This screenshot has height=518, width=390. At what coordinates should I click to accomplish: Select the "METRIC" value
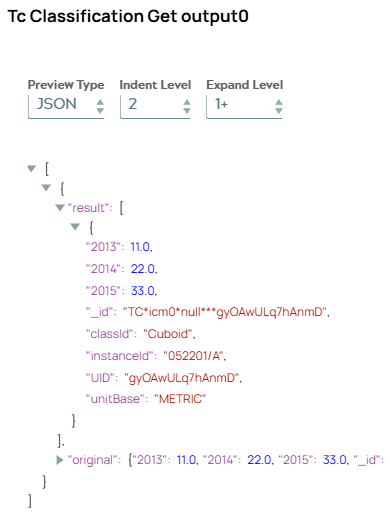(180, 399)
